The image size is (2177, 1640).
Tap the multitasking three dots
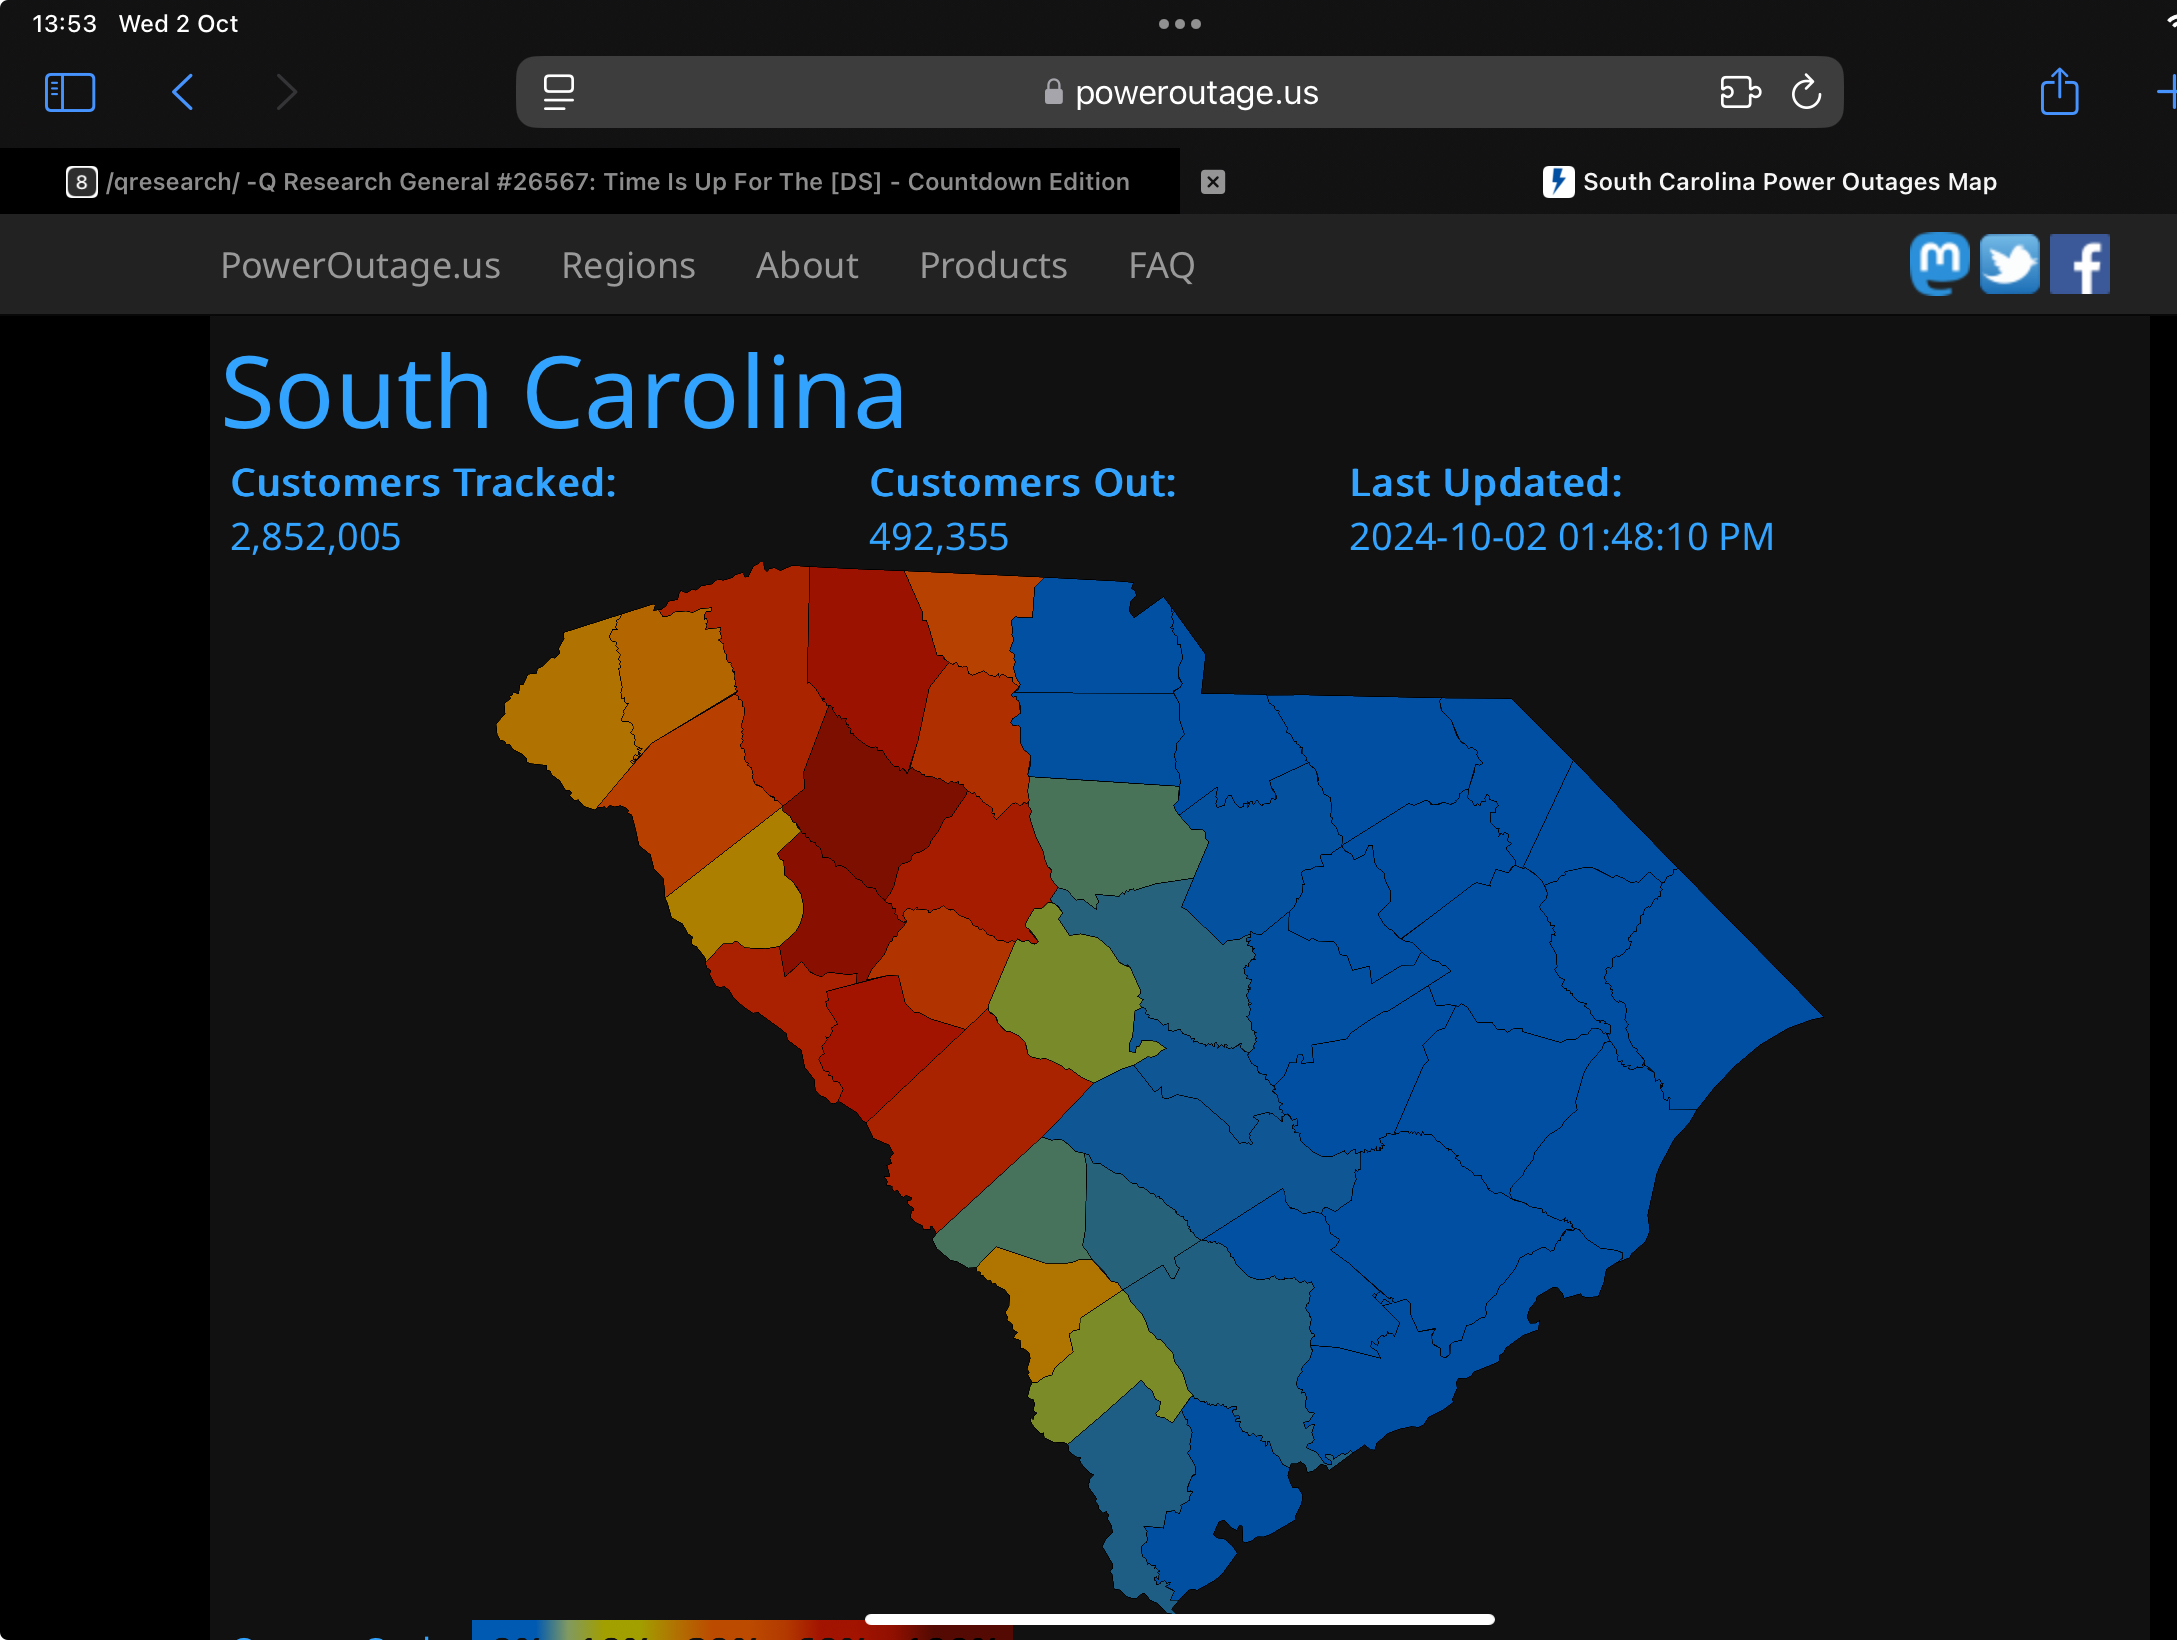1180,24
